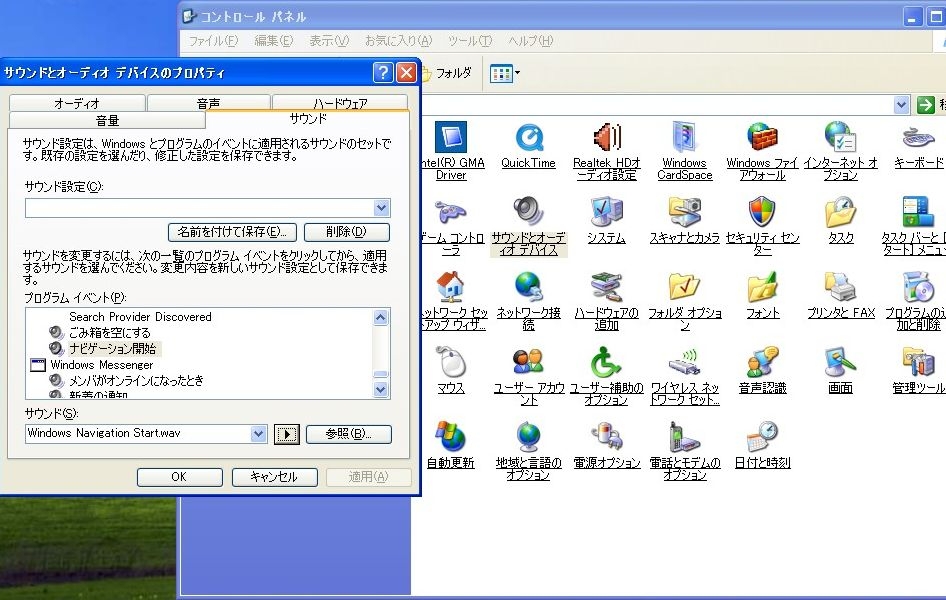Open Automatic Updates (自動更新) icon

(451, 437)
